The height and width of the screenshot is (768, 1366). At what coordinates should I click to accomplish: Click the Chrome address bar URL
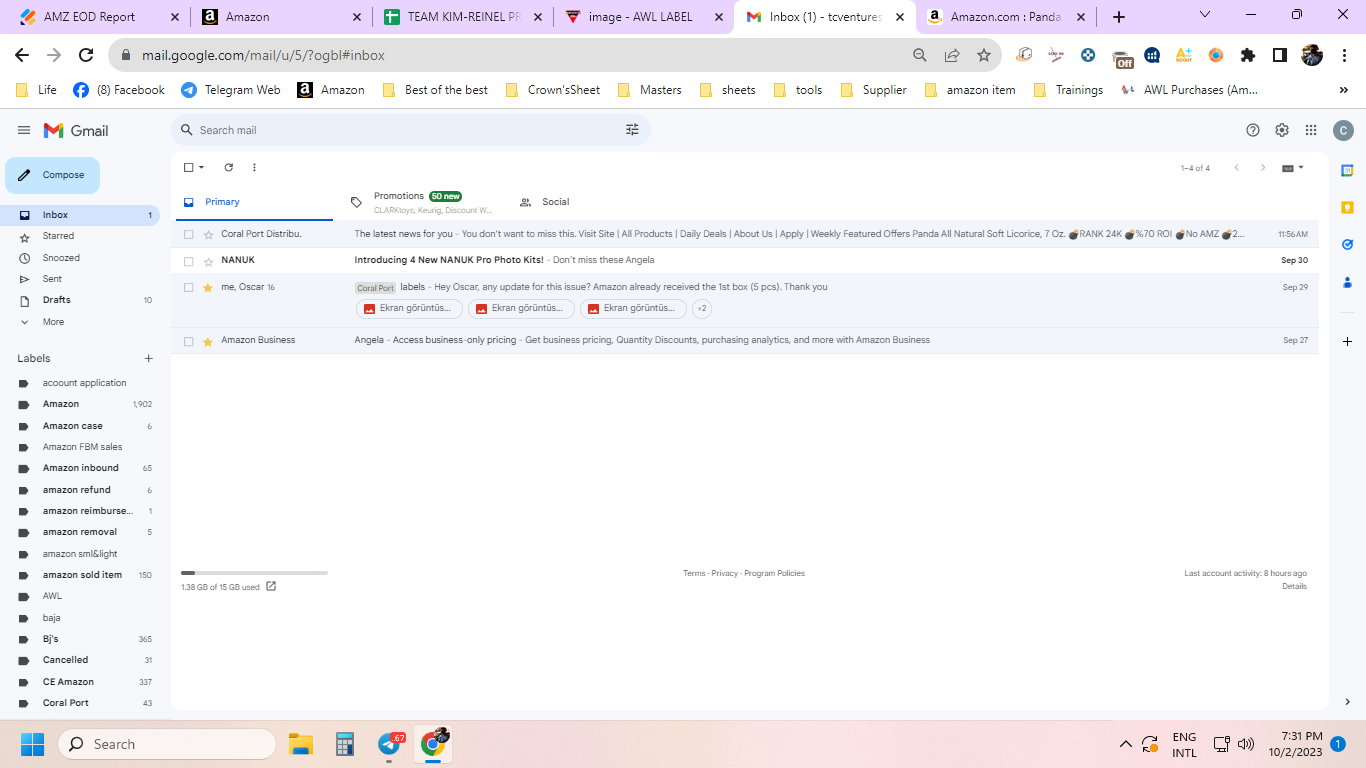coord(263,56)
